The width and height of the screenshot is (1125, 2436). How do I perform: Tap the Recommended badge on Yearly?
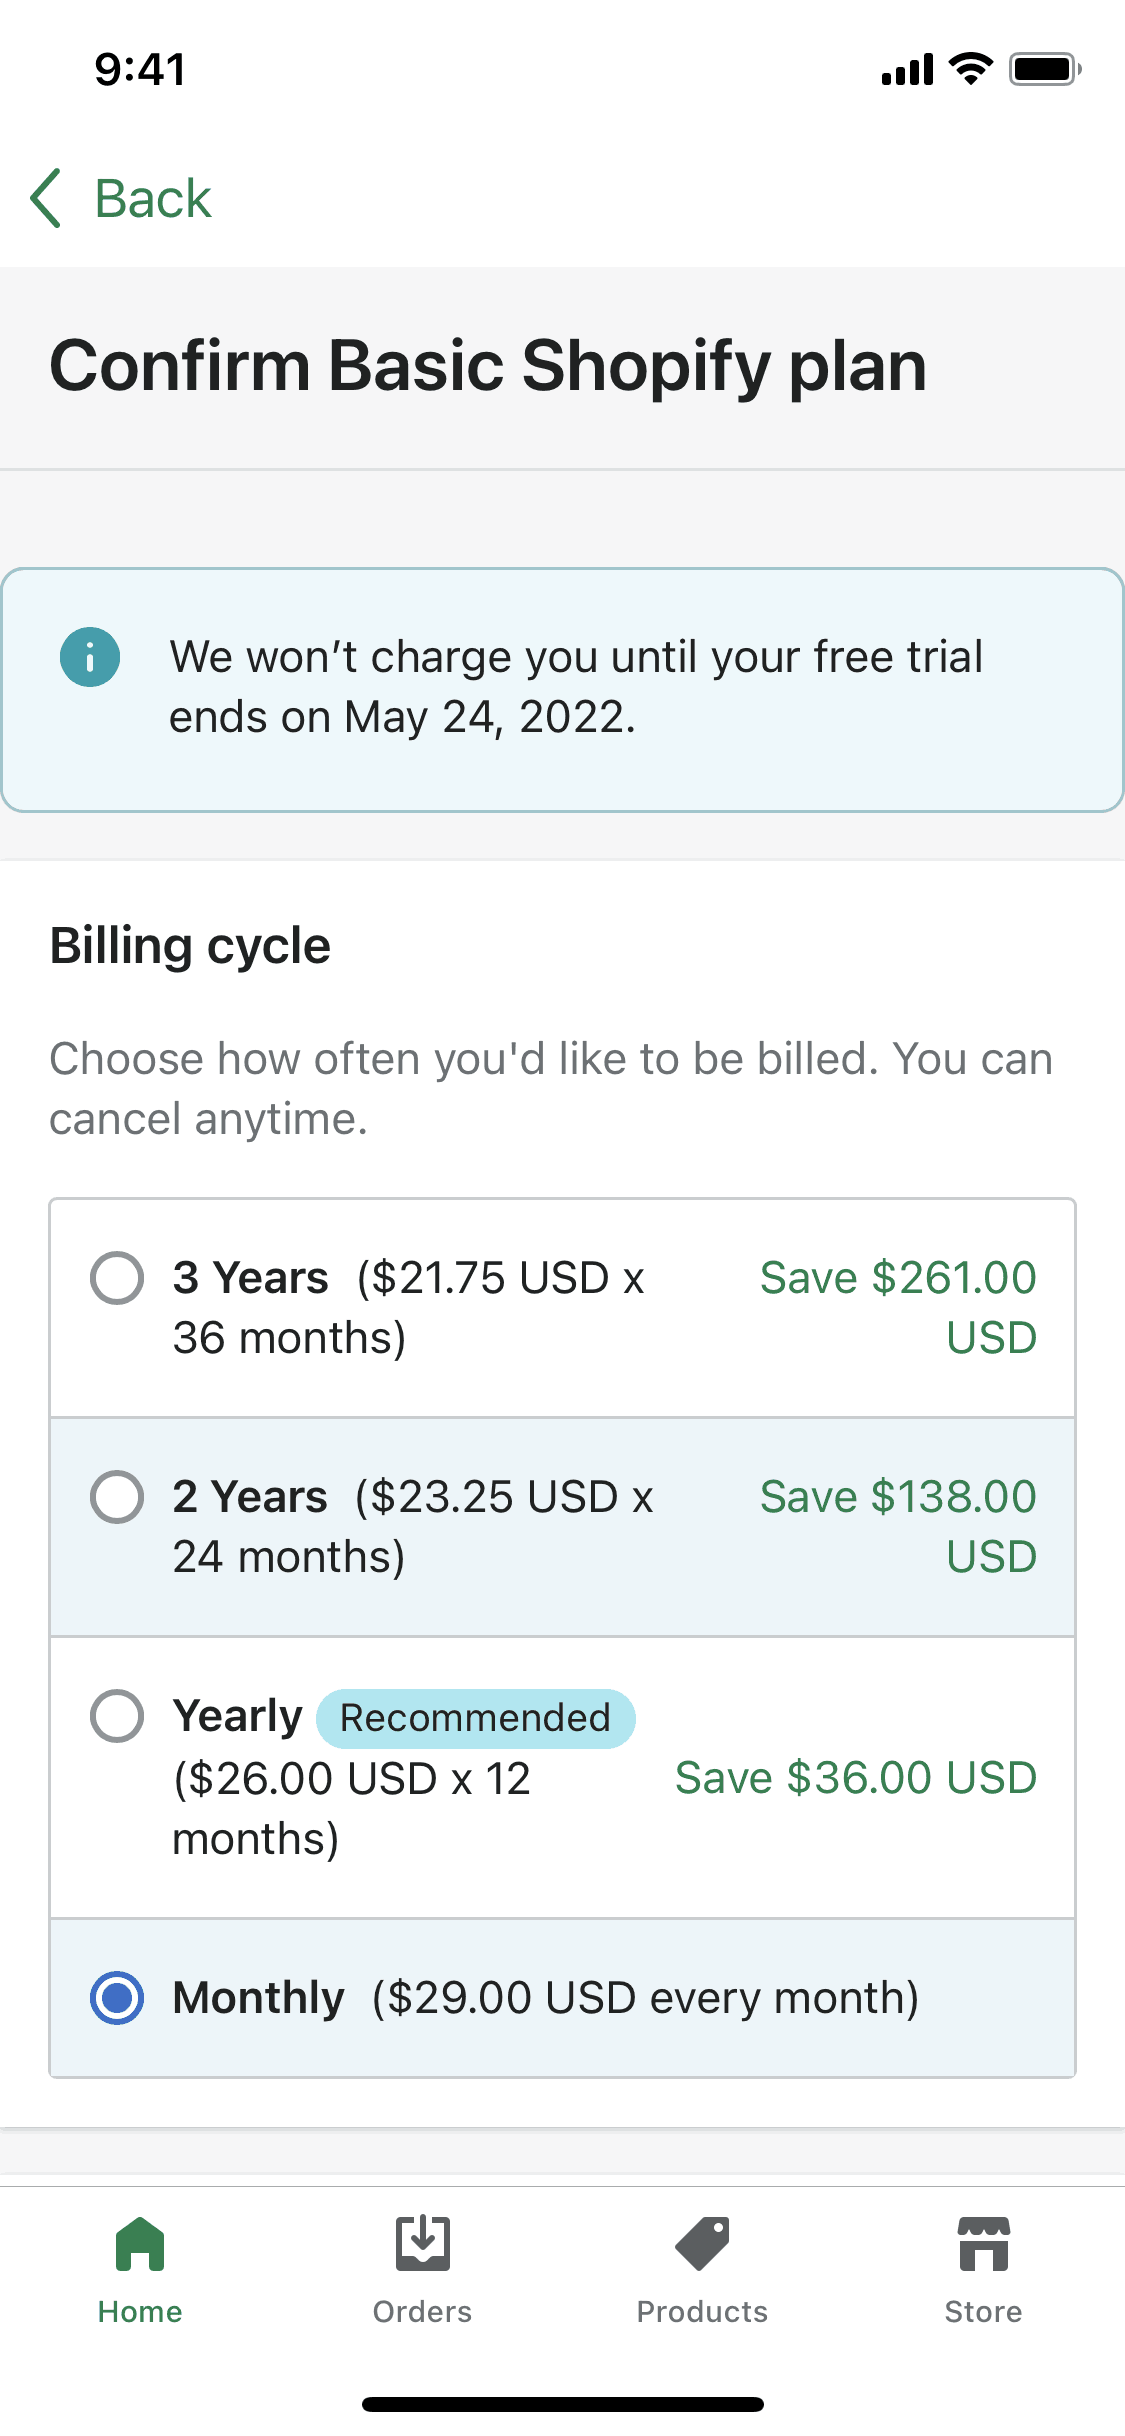point(475,1718)
